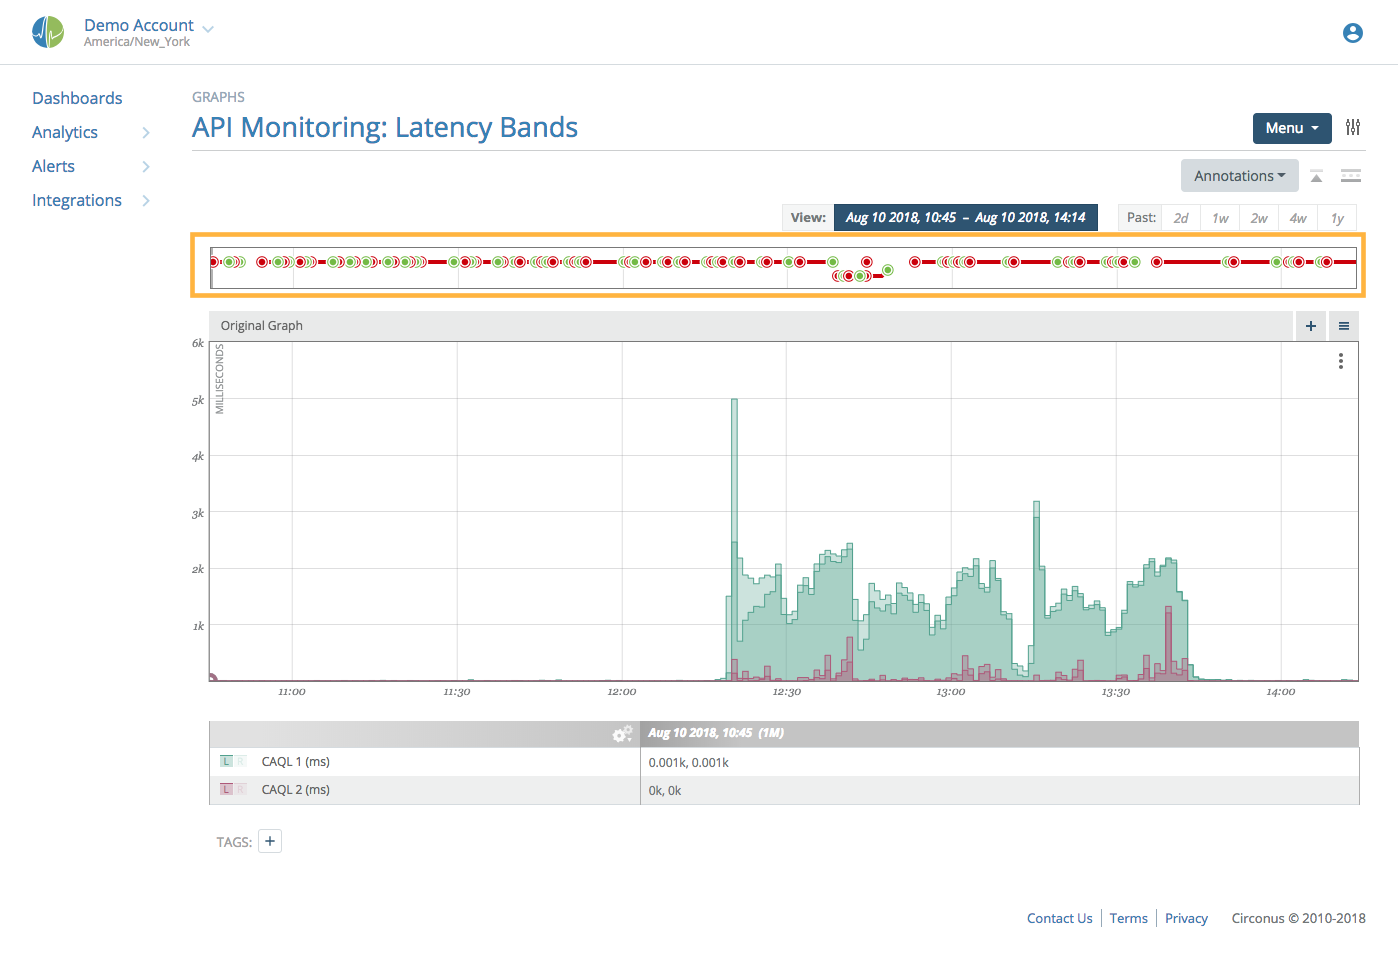Screen dimensions: 1398x974
Task: Open the hamburger list icon on the graph
Action: [x=1343, y=325]
